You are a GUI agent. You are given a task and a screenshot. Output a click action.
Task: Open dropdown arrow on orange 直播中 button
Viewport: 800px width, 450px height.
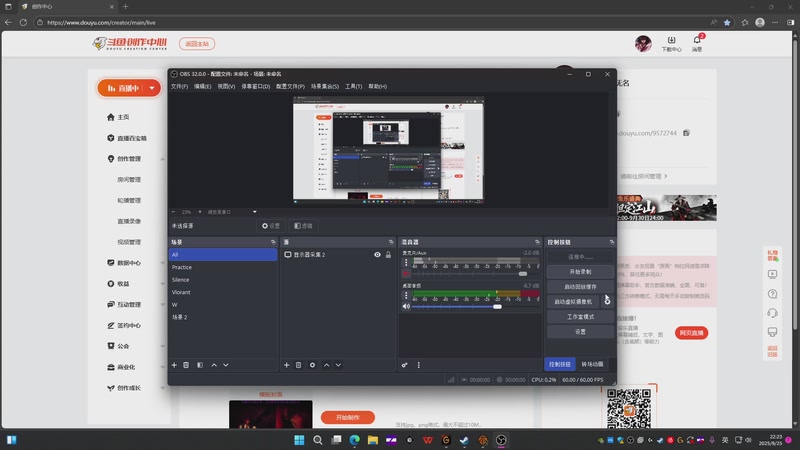152,88
